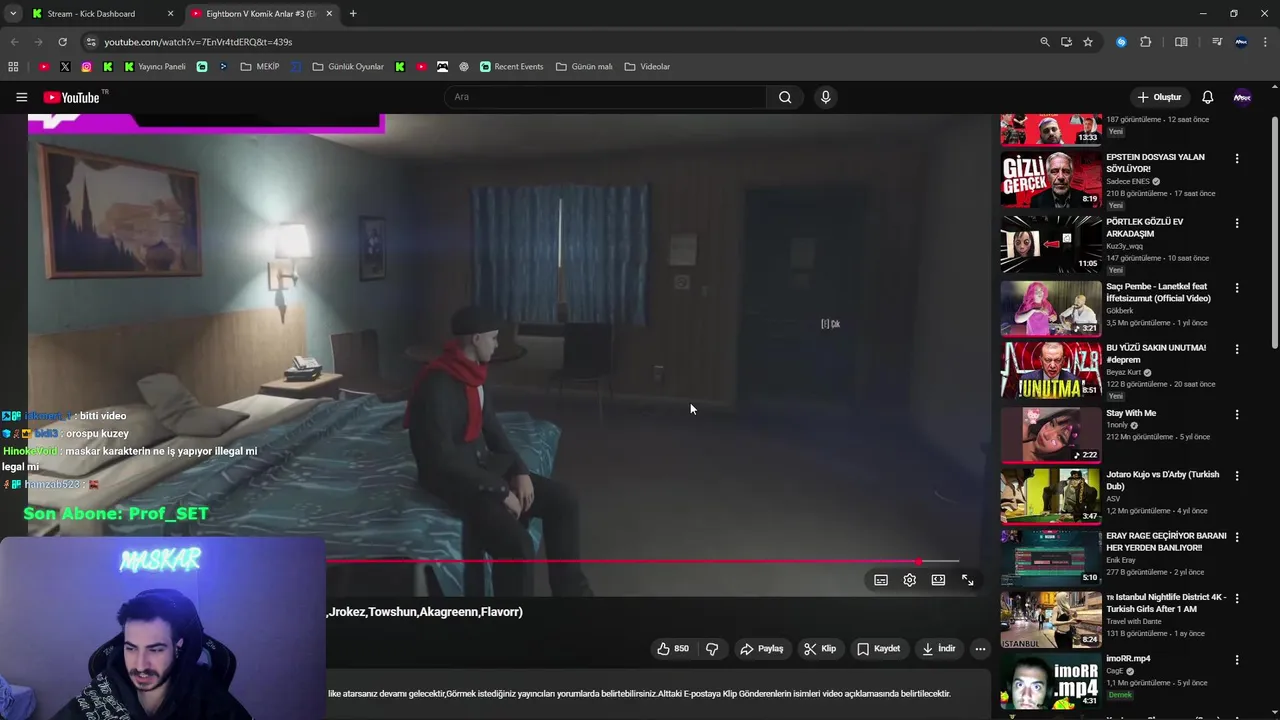The image size is (1280, 720).
Task: Open the reading mode side panel icon
Action: click(x=1181, y=42)
